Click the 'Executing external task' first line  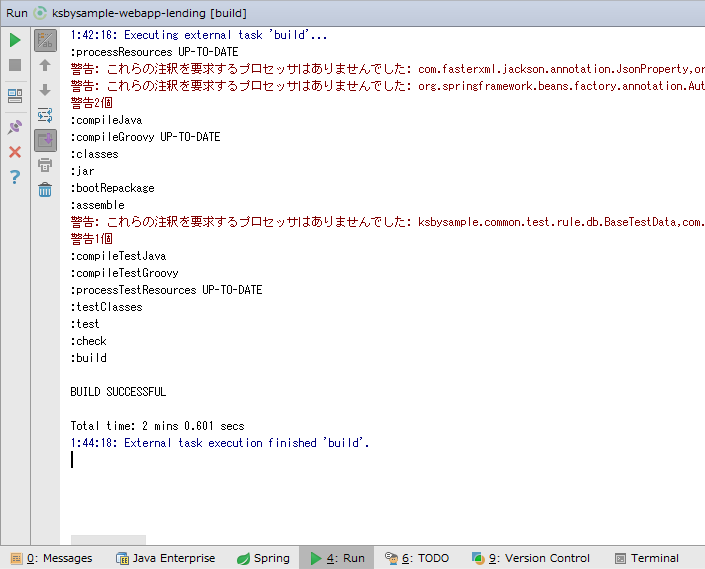tap(199, 35)
